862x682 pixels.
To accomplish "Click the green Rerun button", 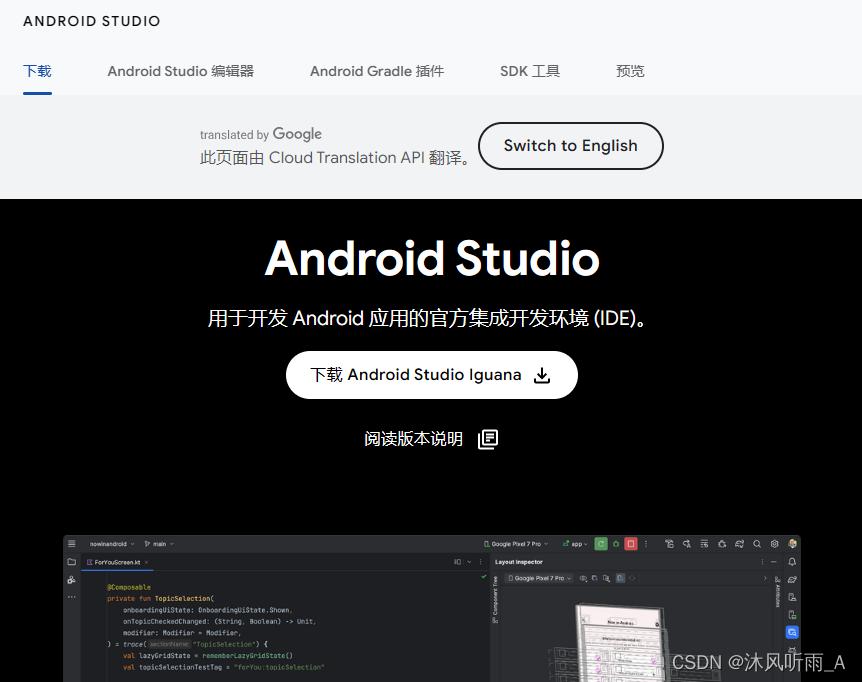I will (x=601, y=544).
